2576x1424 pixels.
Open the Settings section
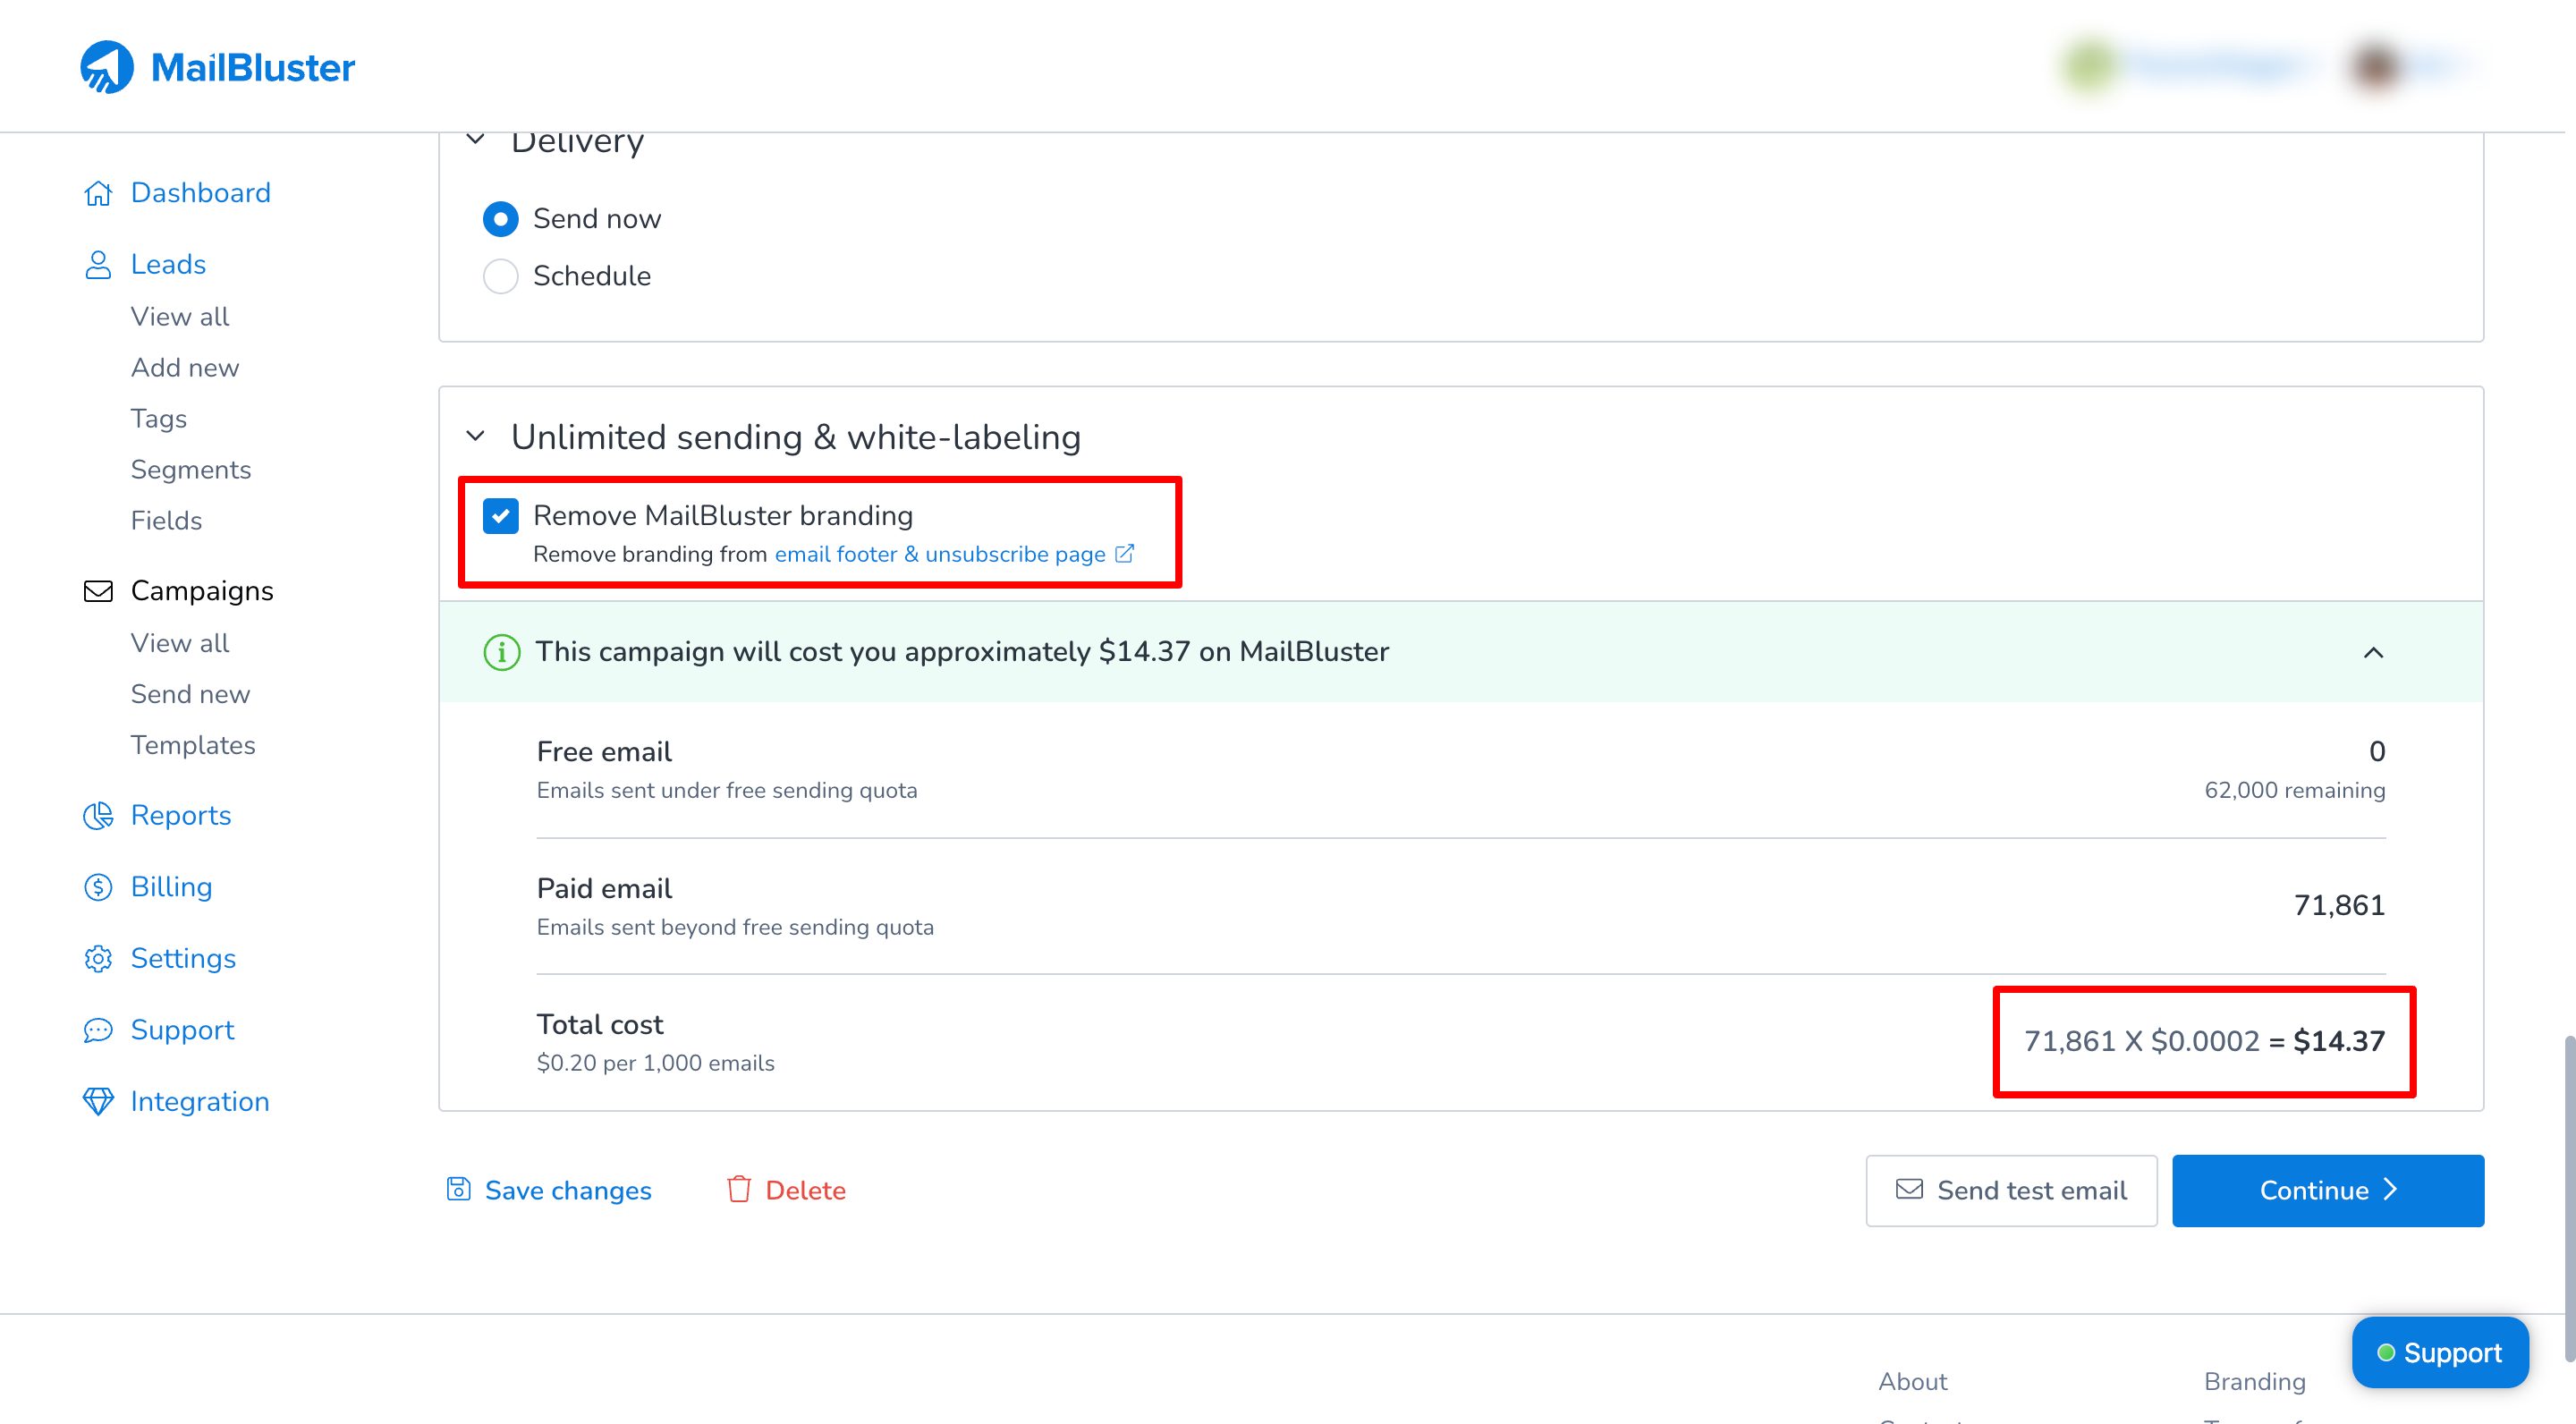(x=183, y=959)
